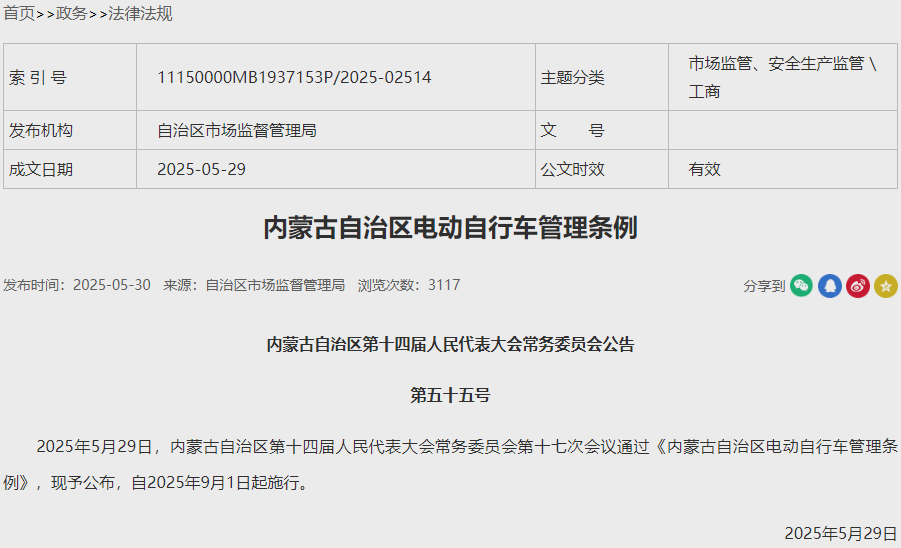This screenshot has width=901, height=548.
Task: Click the 发布机构 label cell
Action: (70, 130)
